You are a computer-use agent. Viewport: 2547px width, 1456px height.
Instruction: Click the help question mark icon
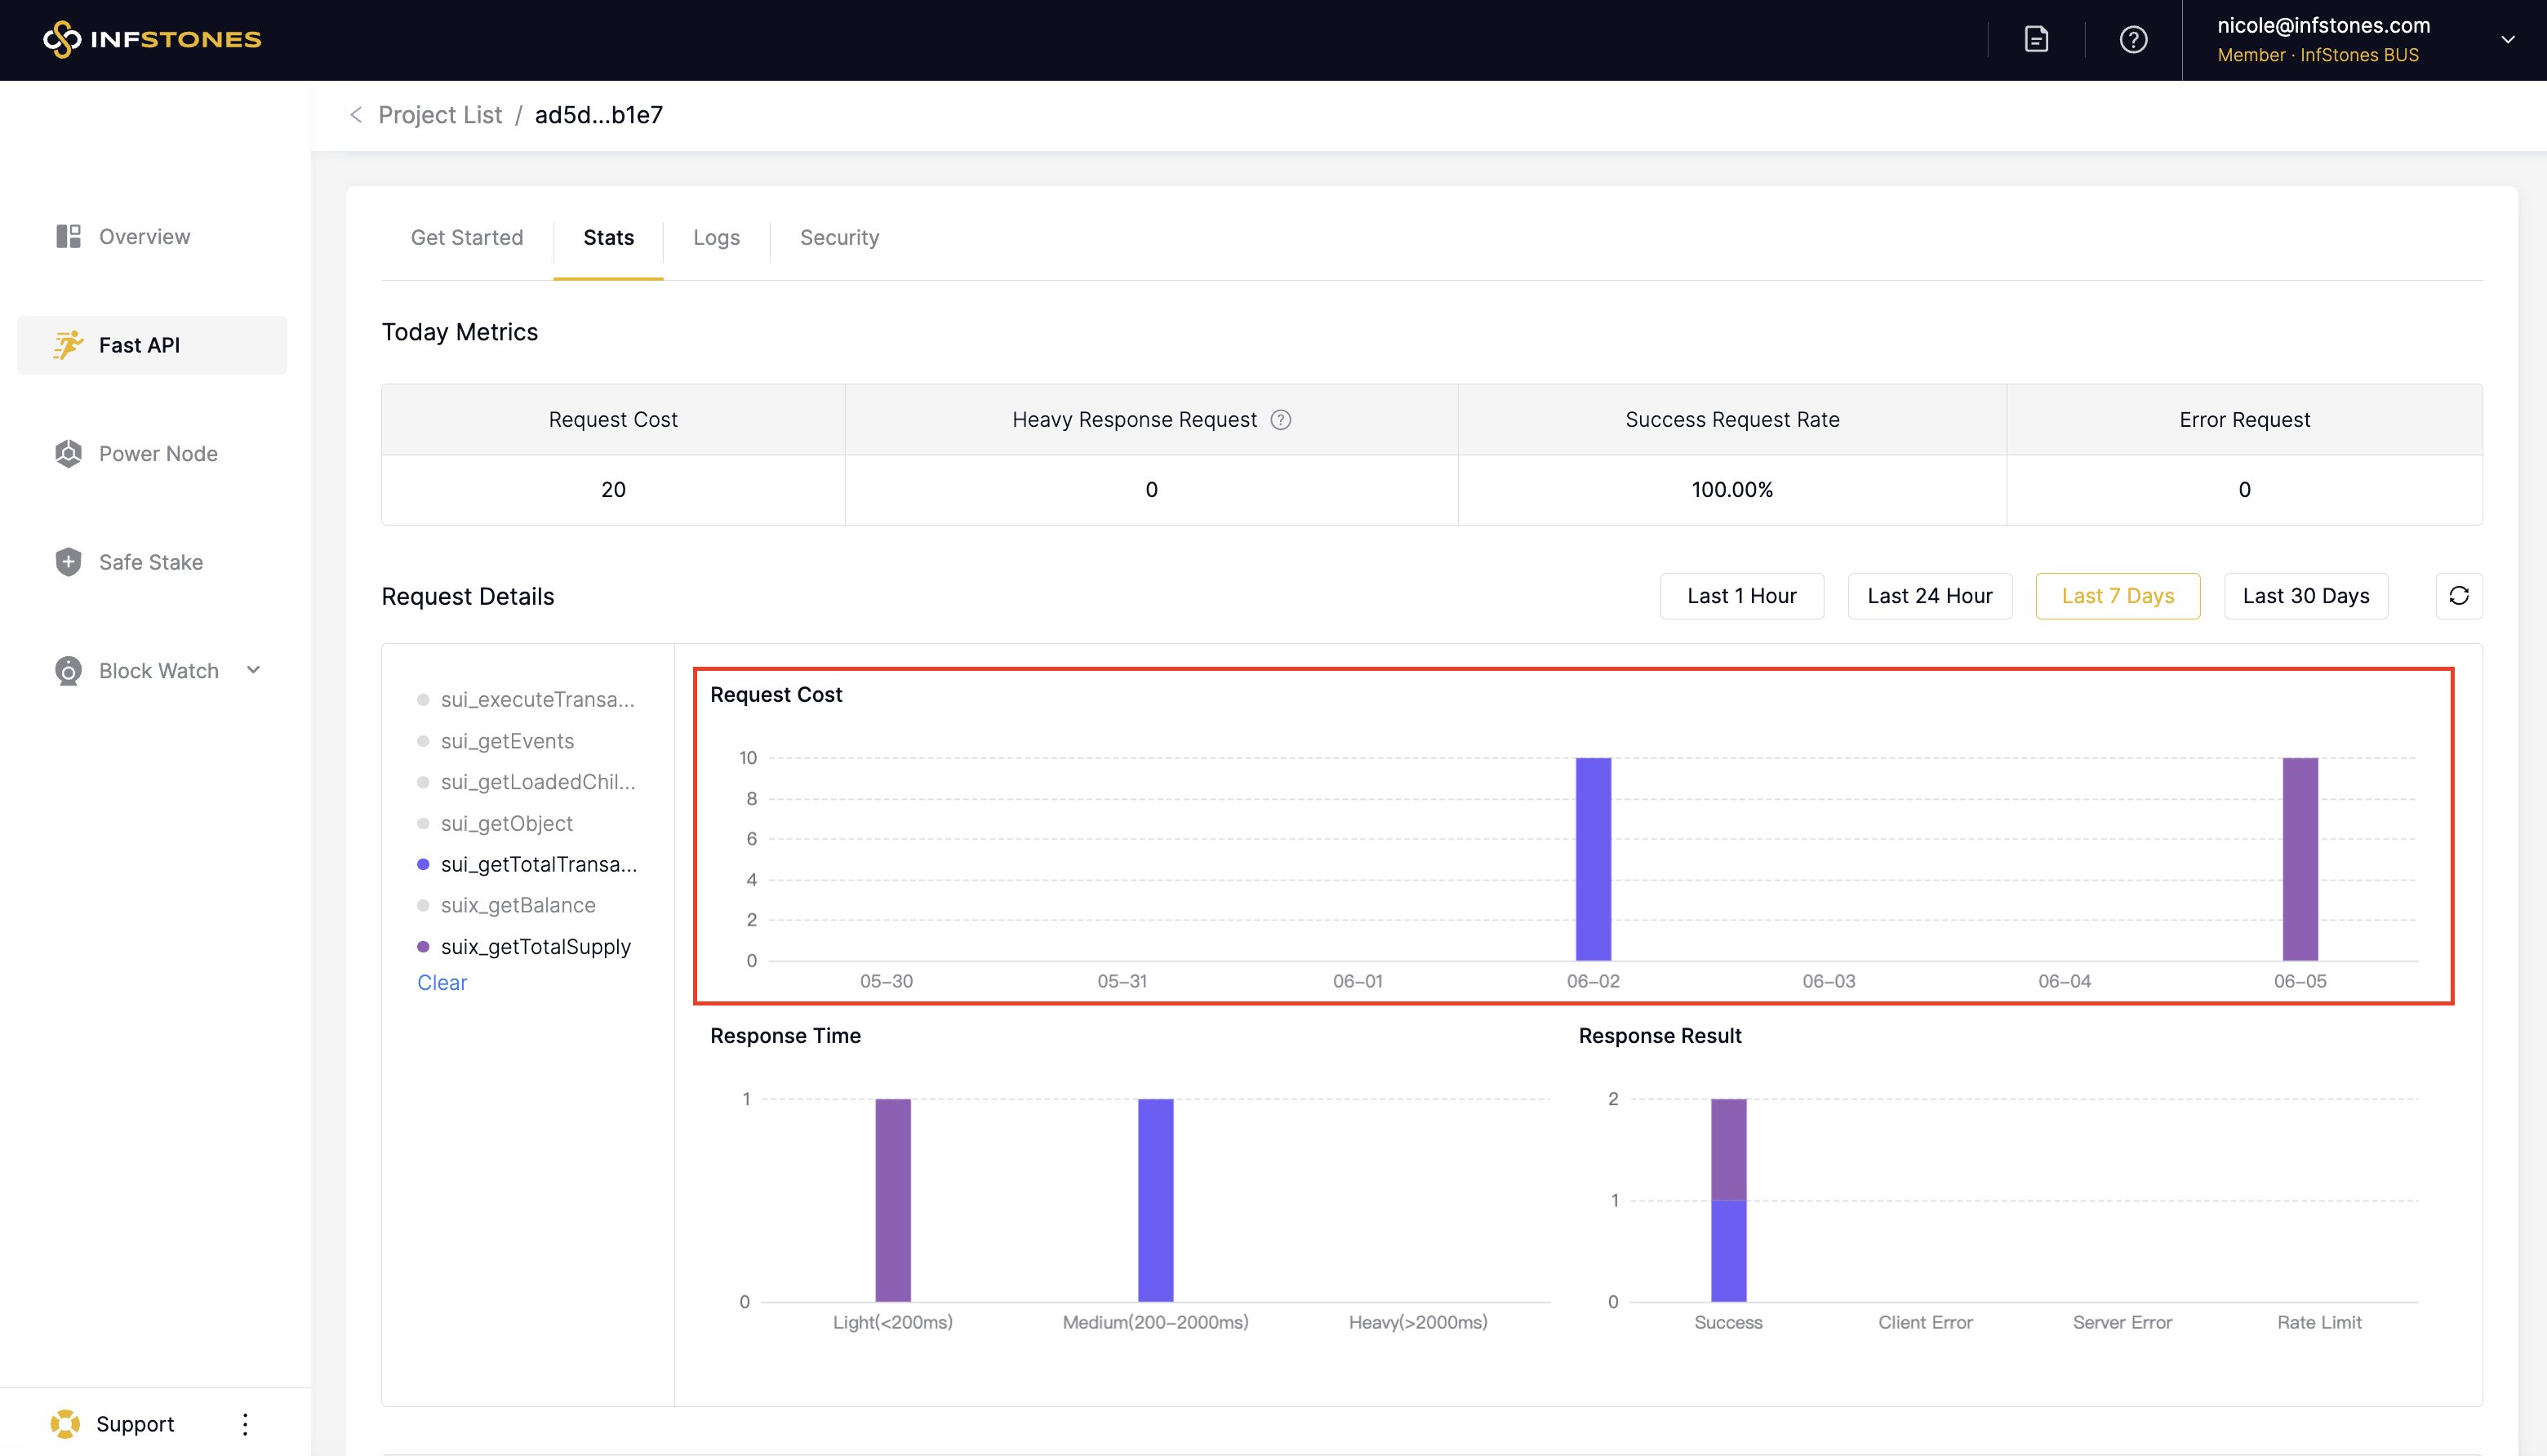tap(2133, 39)
